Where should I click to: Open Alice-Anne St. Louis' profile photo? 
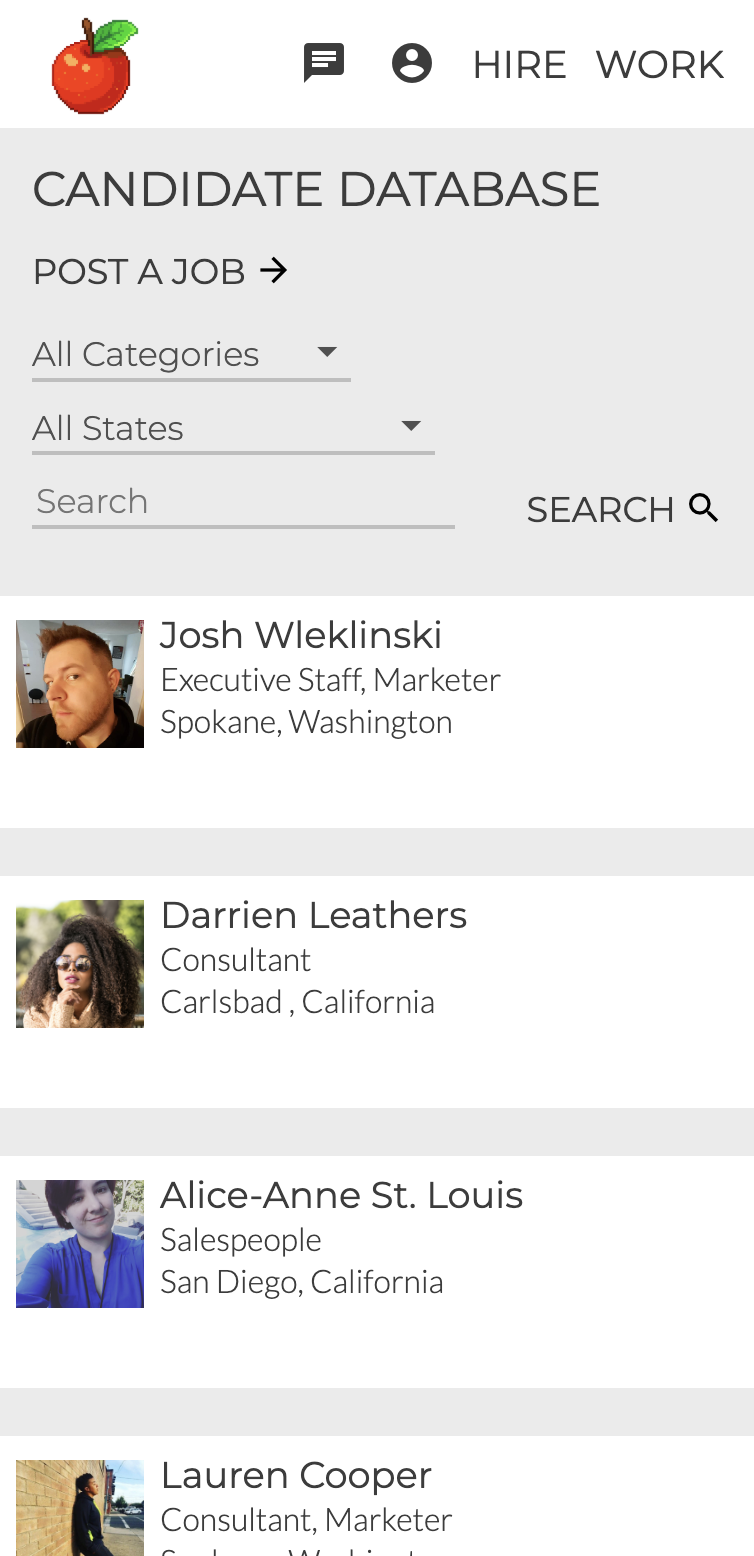coord(80,1244)
